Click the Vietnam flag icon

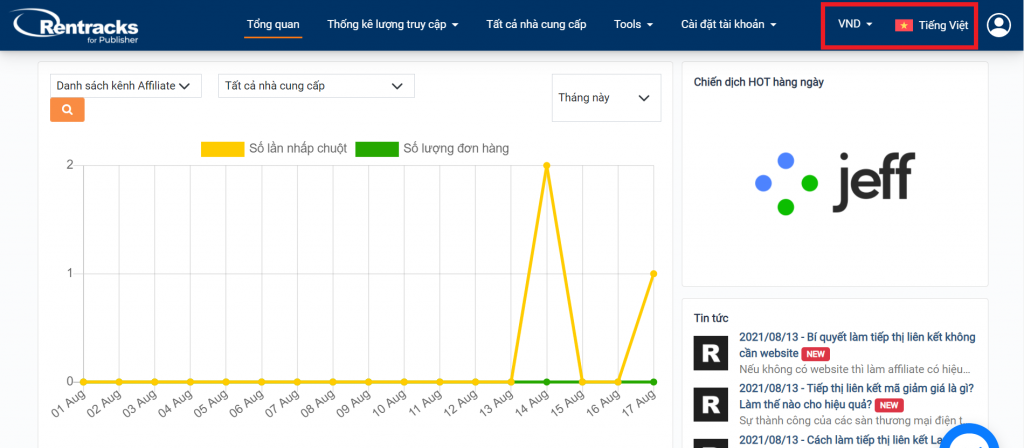pyautogui.click(x=904, y=25)
